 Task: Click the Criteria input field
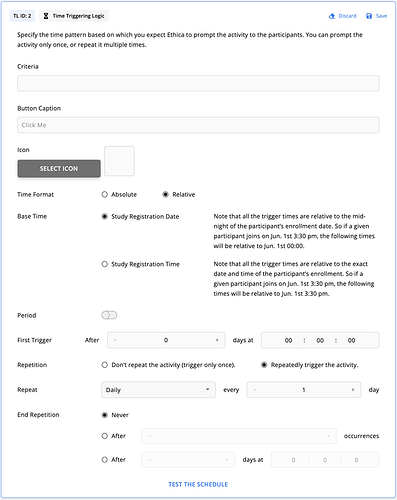[x=198, y=83]
